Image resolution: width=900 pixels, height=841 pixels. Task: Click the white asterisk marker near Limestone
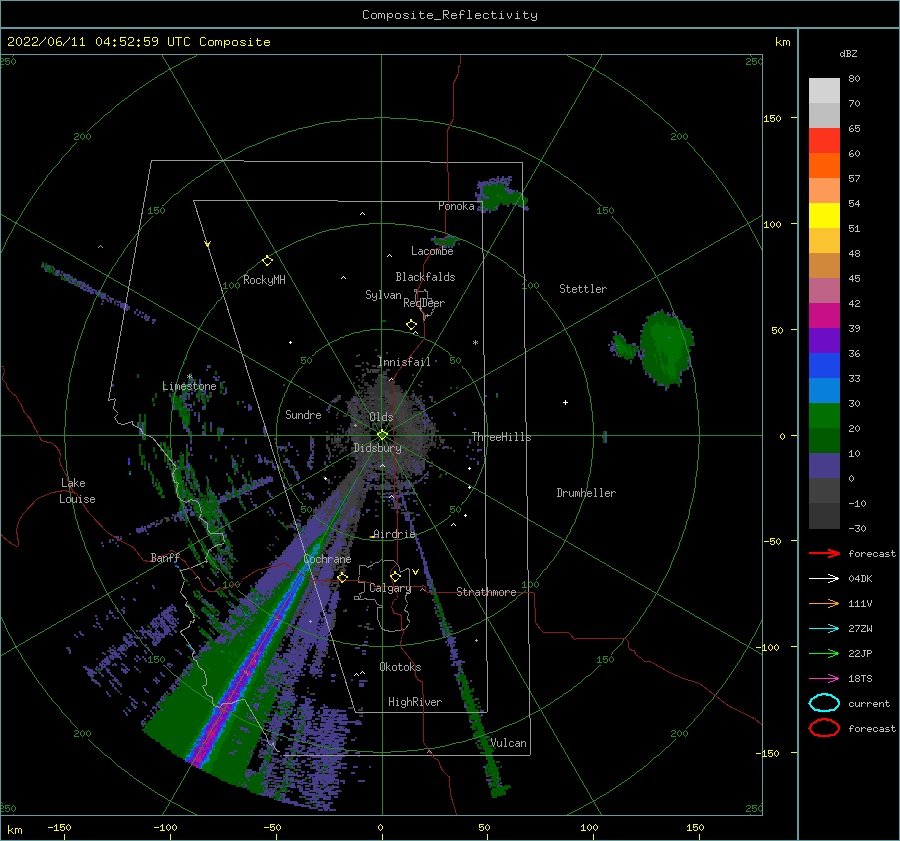click(189, 377)
